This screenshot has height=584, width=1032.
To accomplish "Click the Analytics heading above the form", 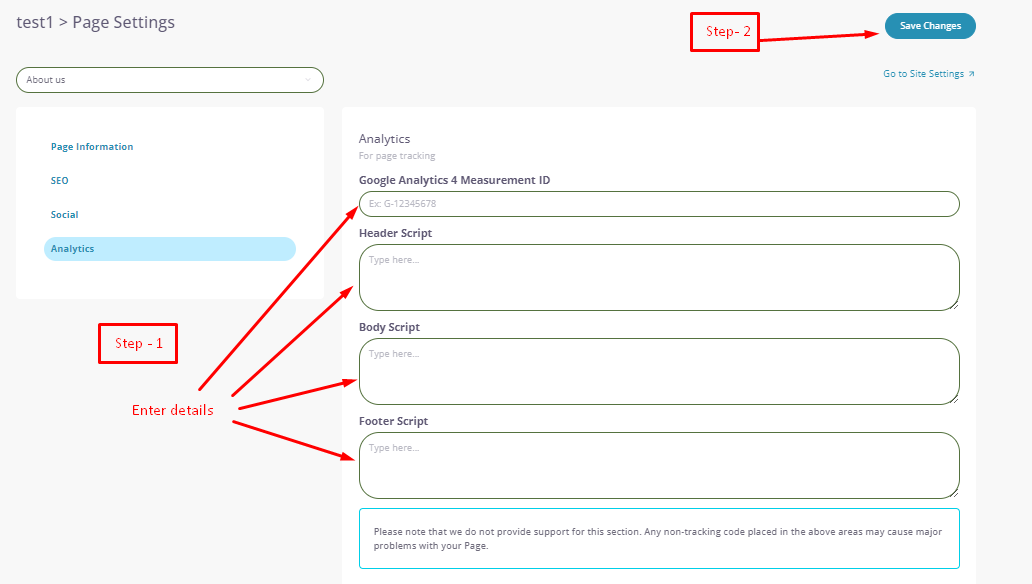I will [x=383, y=138].
